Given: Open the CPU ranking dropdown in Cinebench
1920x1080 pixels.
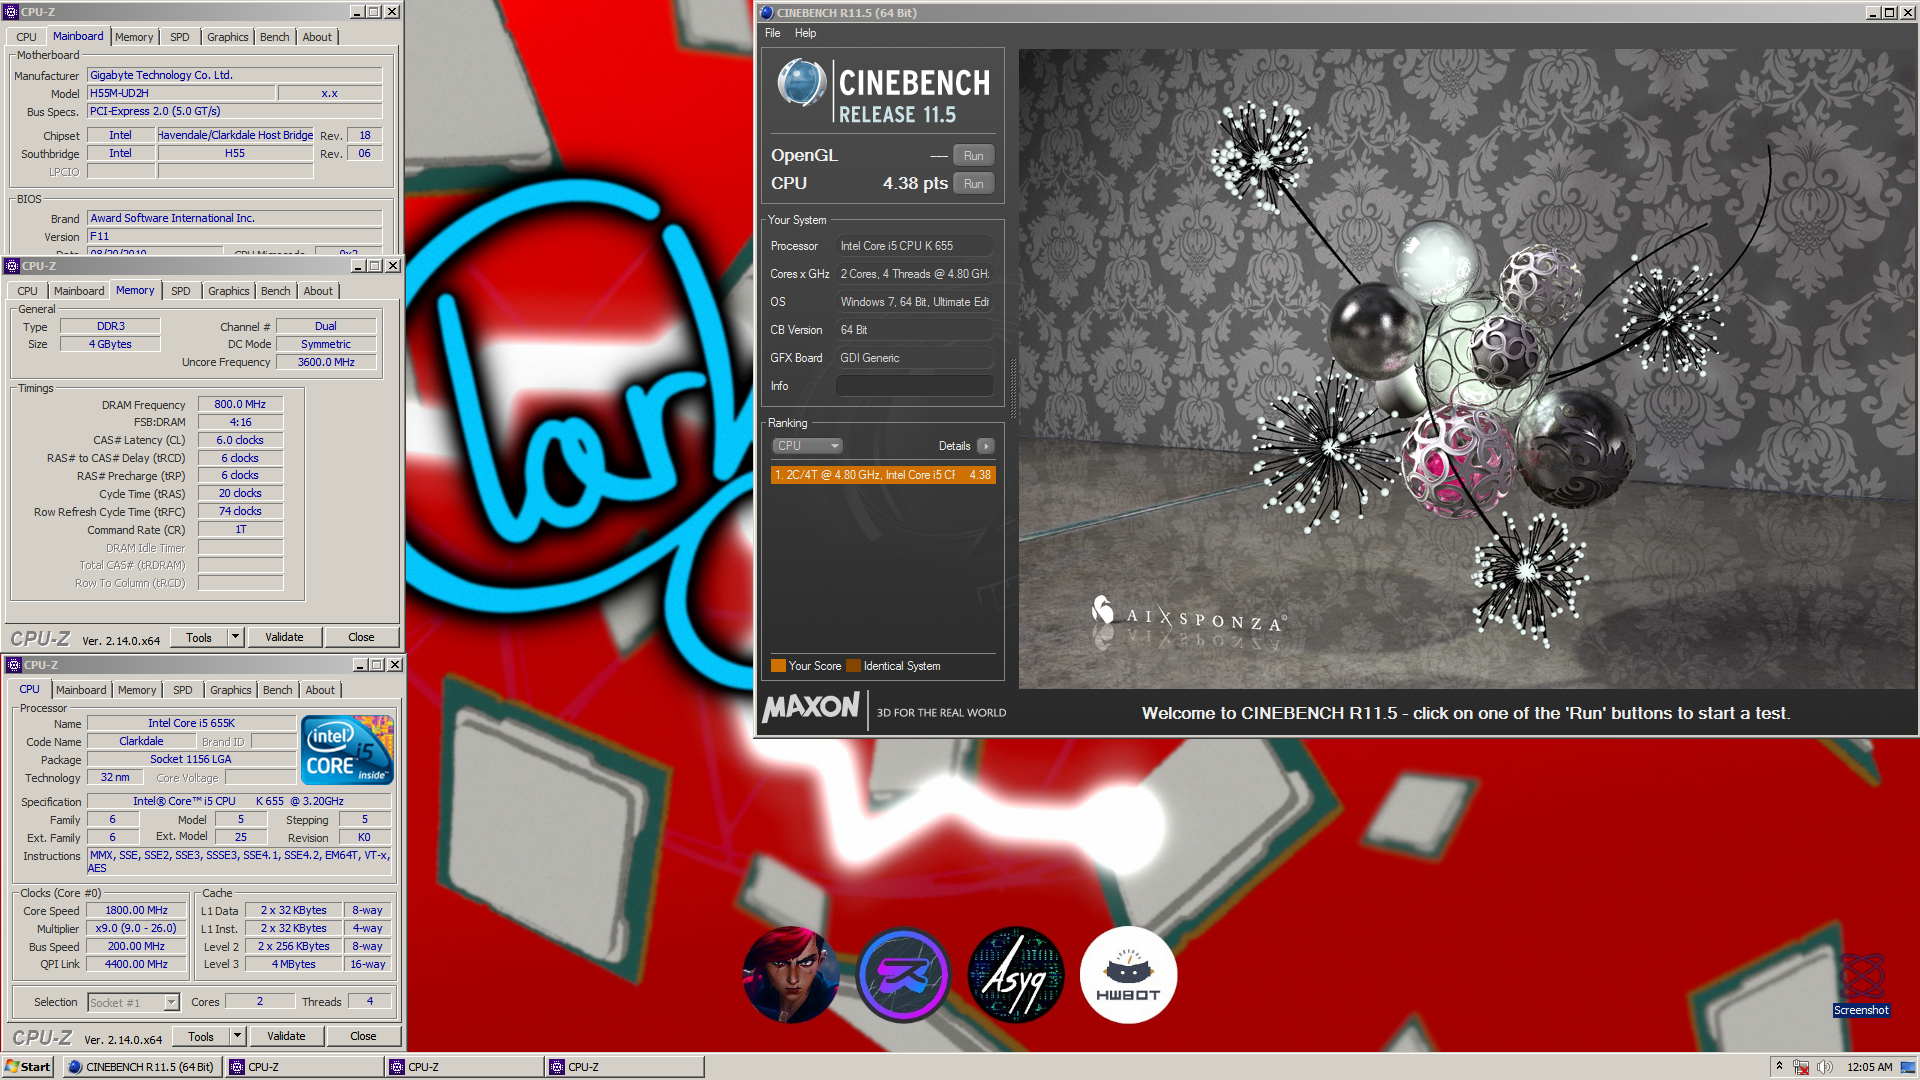Looking at the screenshot, I should (x=807, y=446).
